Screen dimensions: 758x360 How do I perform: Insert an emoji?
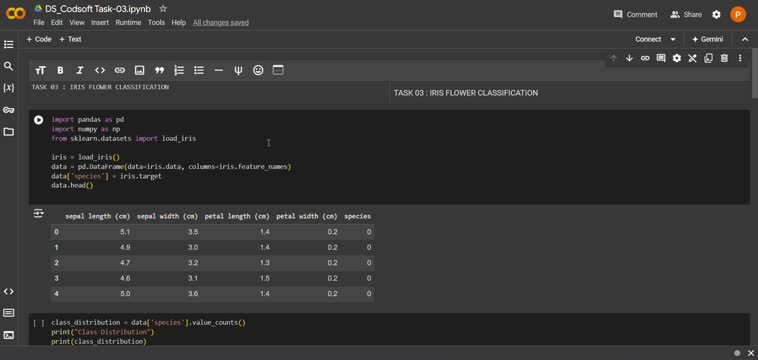point(258,71)
